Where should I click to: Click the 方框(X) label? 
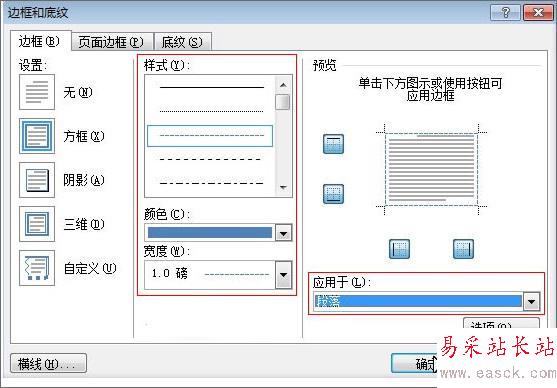tap(84, 136)
